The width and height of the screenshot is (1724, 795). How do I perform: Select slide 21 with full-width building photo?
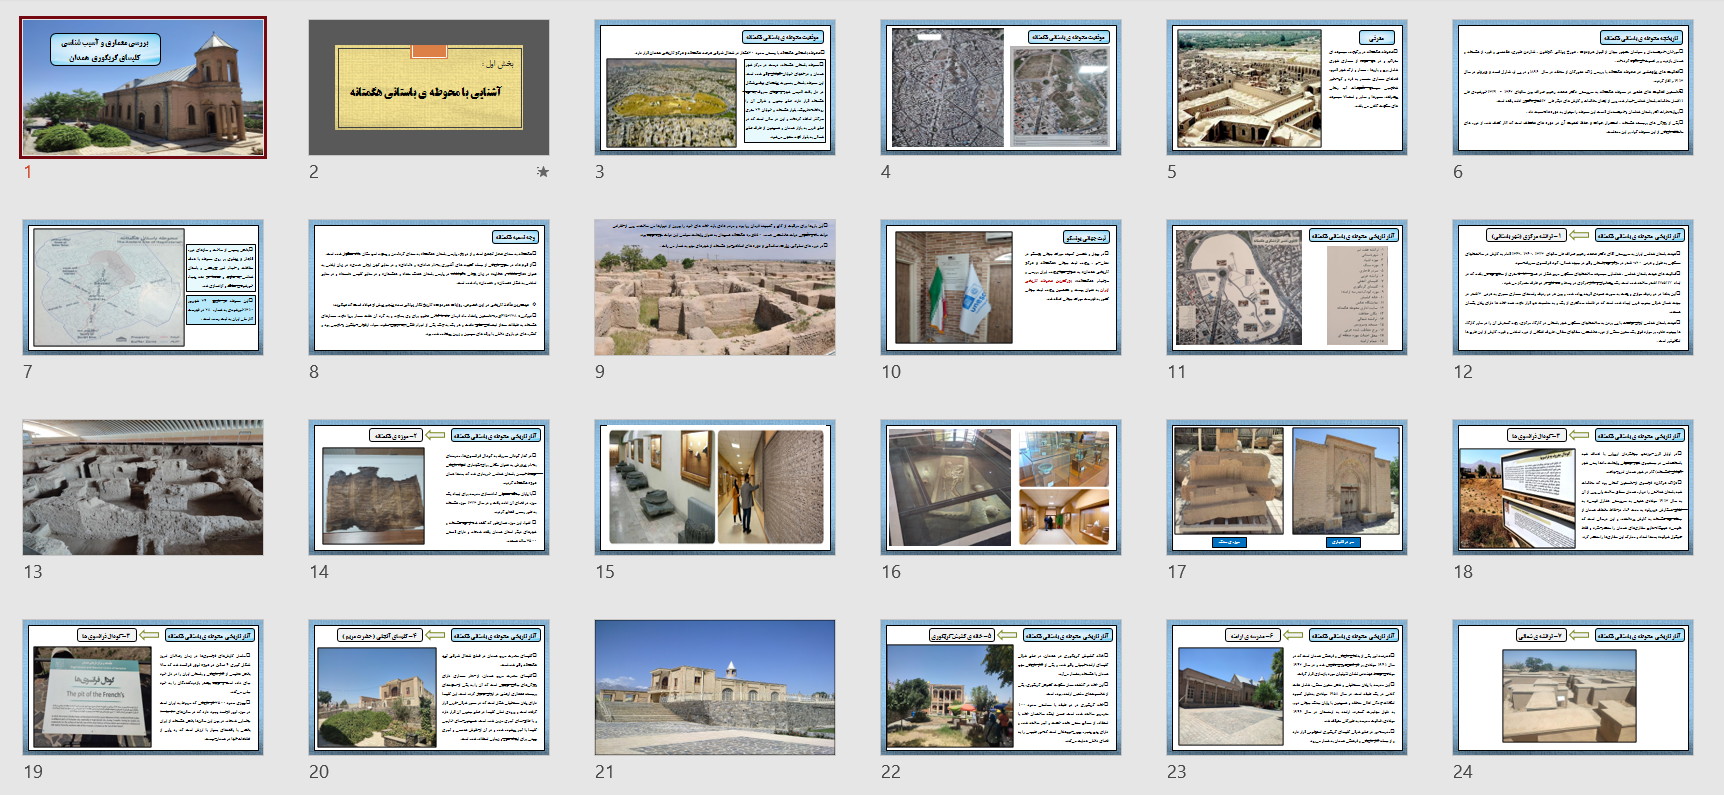715,687
